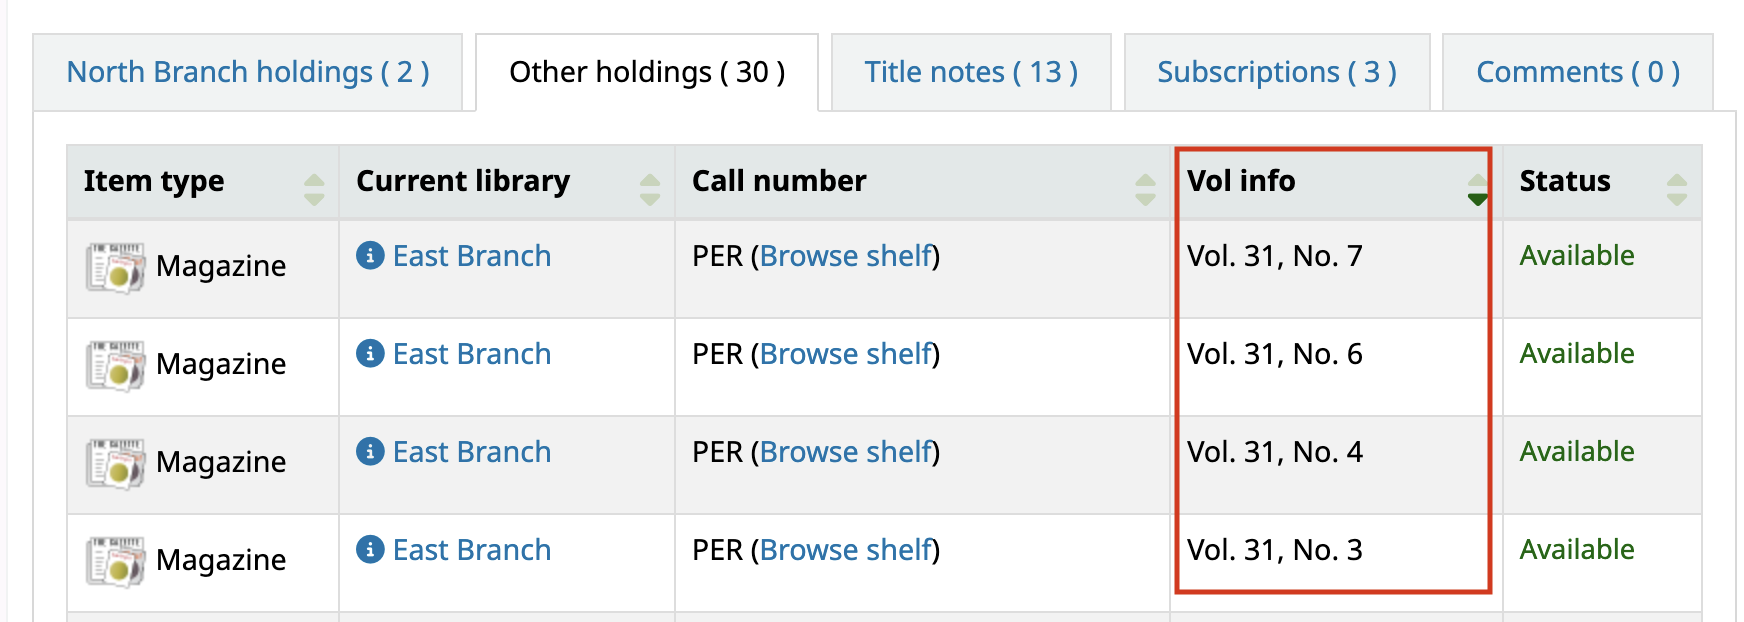Open the North Branch holdings tab

[248, 72]
